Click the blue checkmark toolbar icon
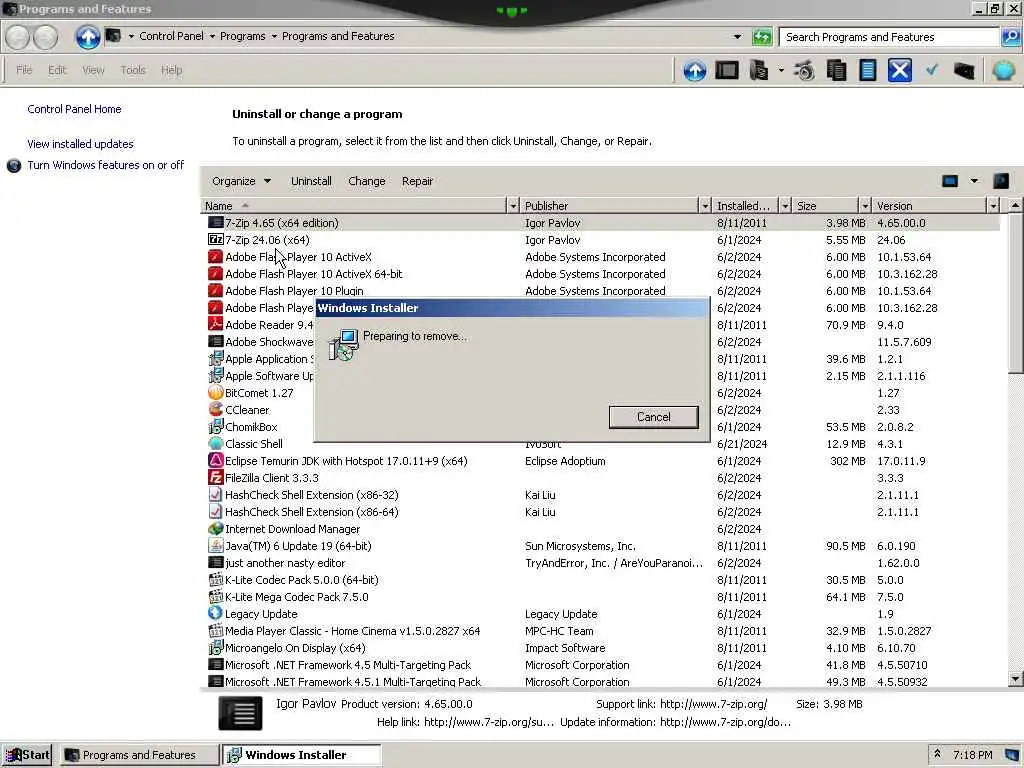Viewport: 1024px width, 768px height. pos(932,69)
